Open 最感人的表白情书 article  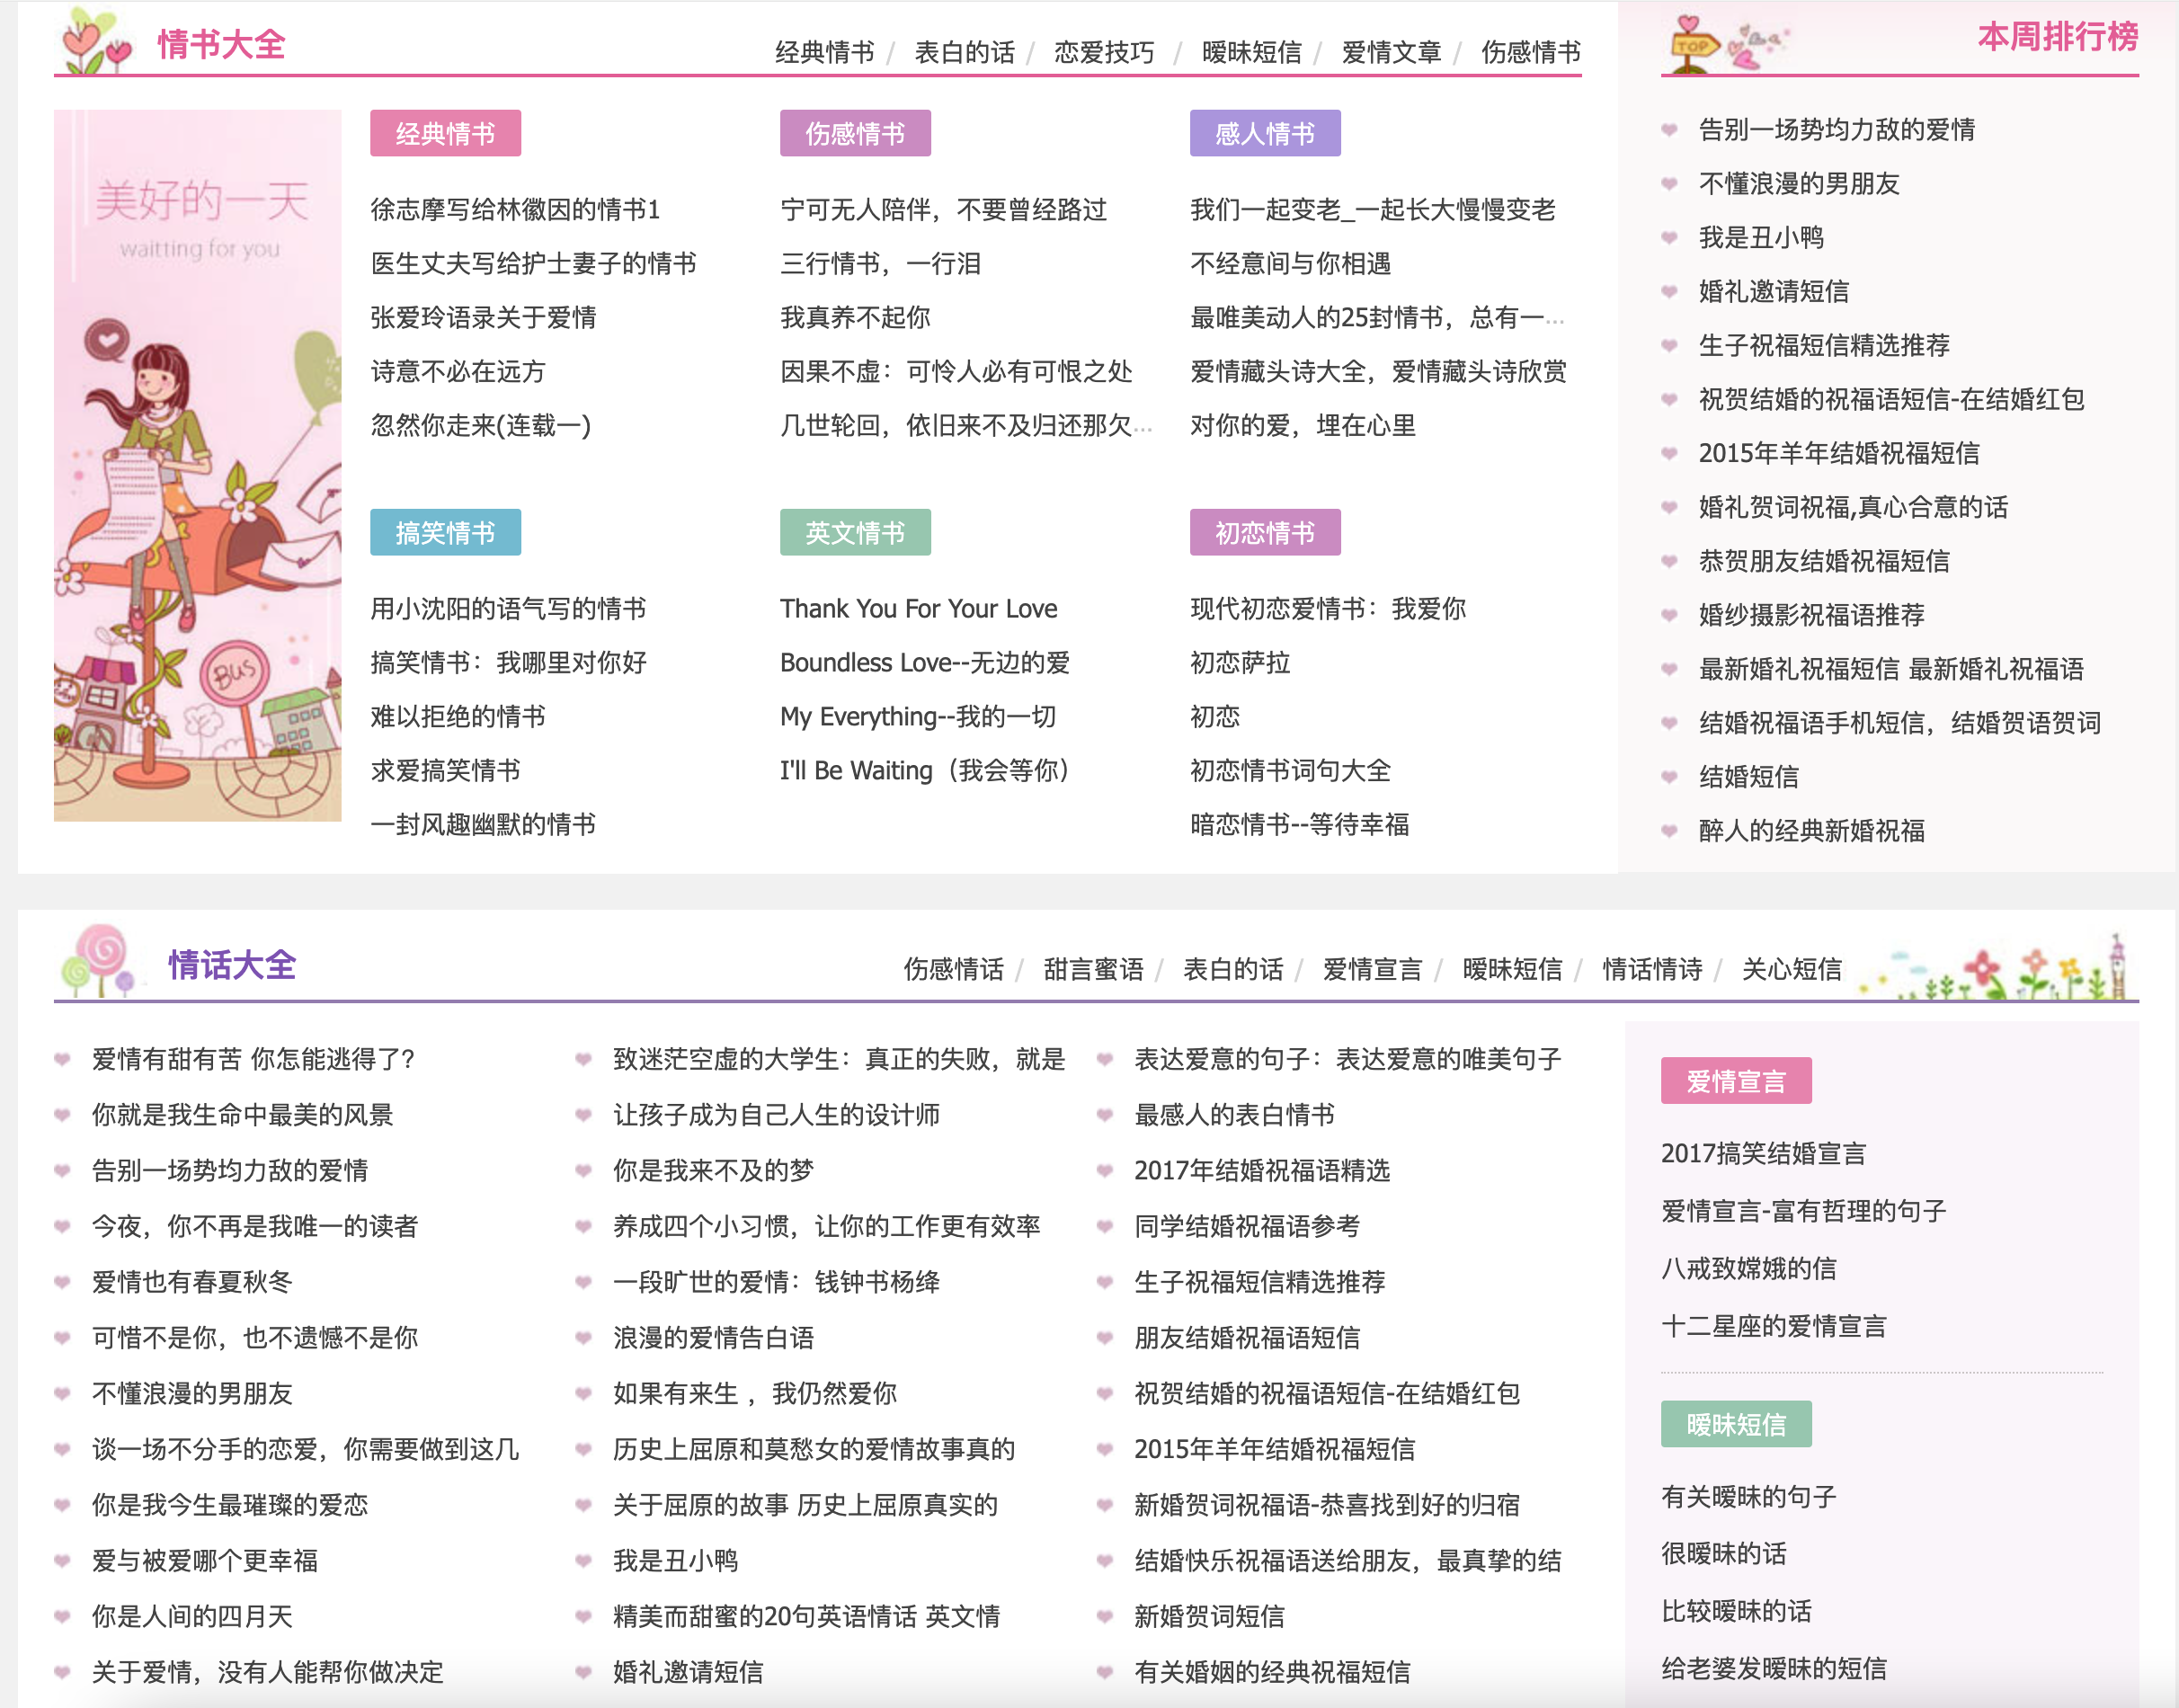coord(1234,1115)
